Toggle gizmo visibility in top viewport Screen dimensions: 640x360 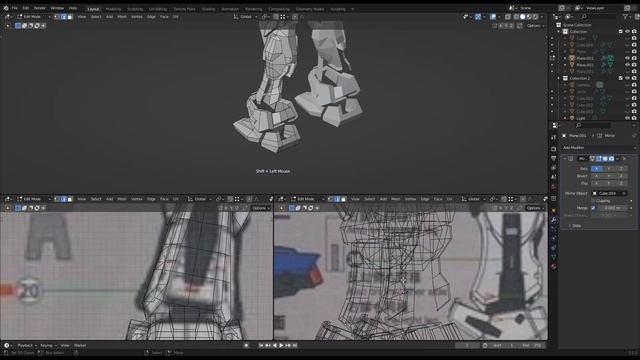tap(478, 17)
